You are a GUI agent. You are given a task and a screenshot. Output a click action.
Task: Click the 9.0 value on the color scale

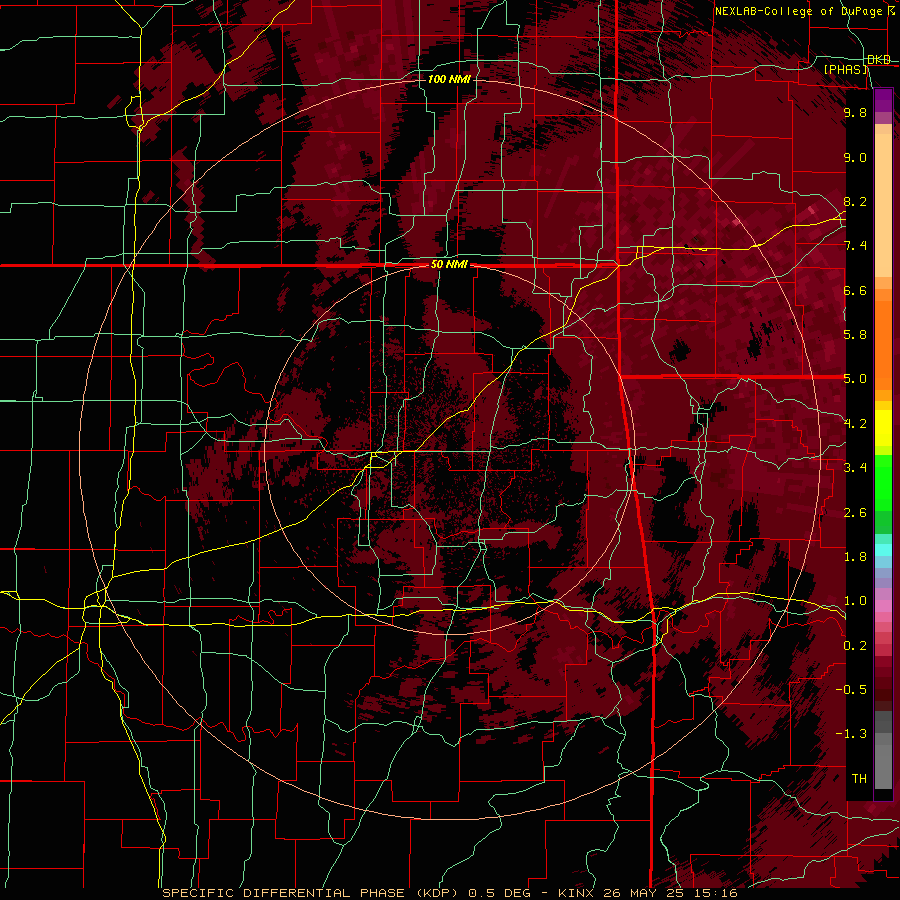855,157
